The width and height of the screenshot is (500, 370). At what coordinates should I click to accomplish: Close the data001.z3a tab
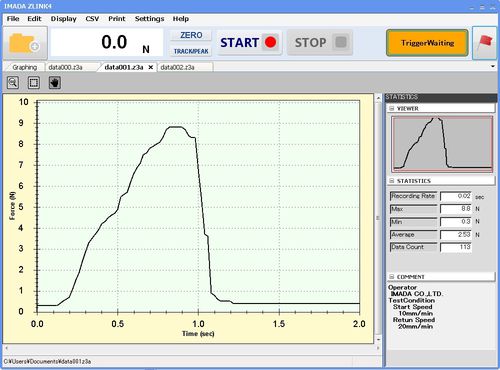click(x=151, y=67)
